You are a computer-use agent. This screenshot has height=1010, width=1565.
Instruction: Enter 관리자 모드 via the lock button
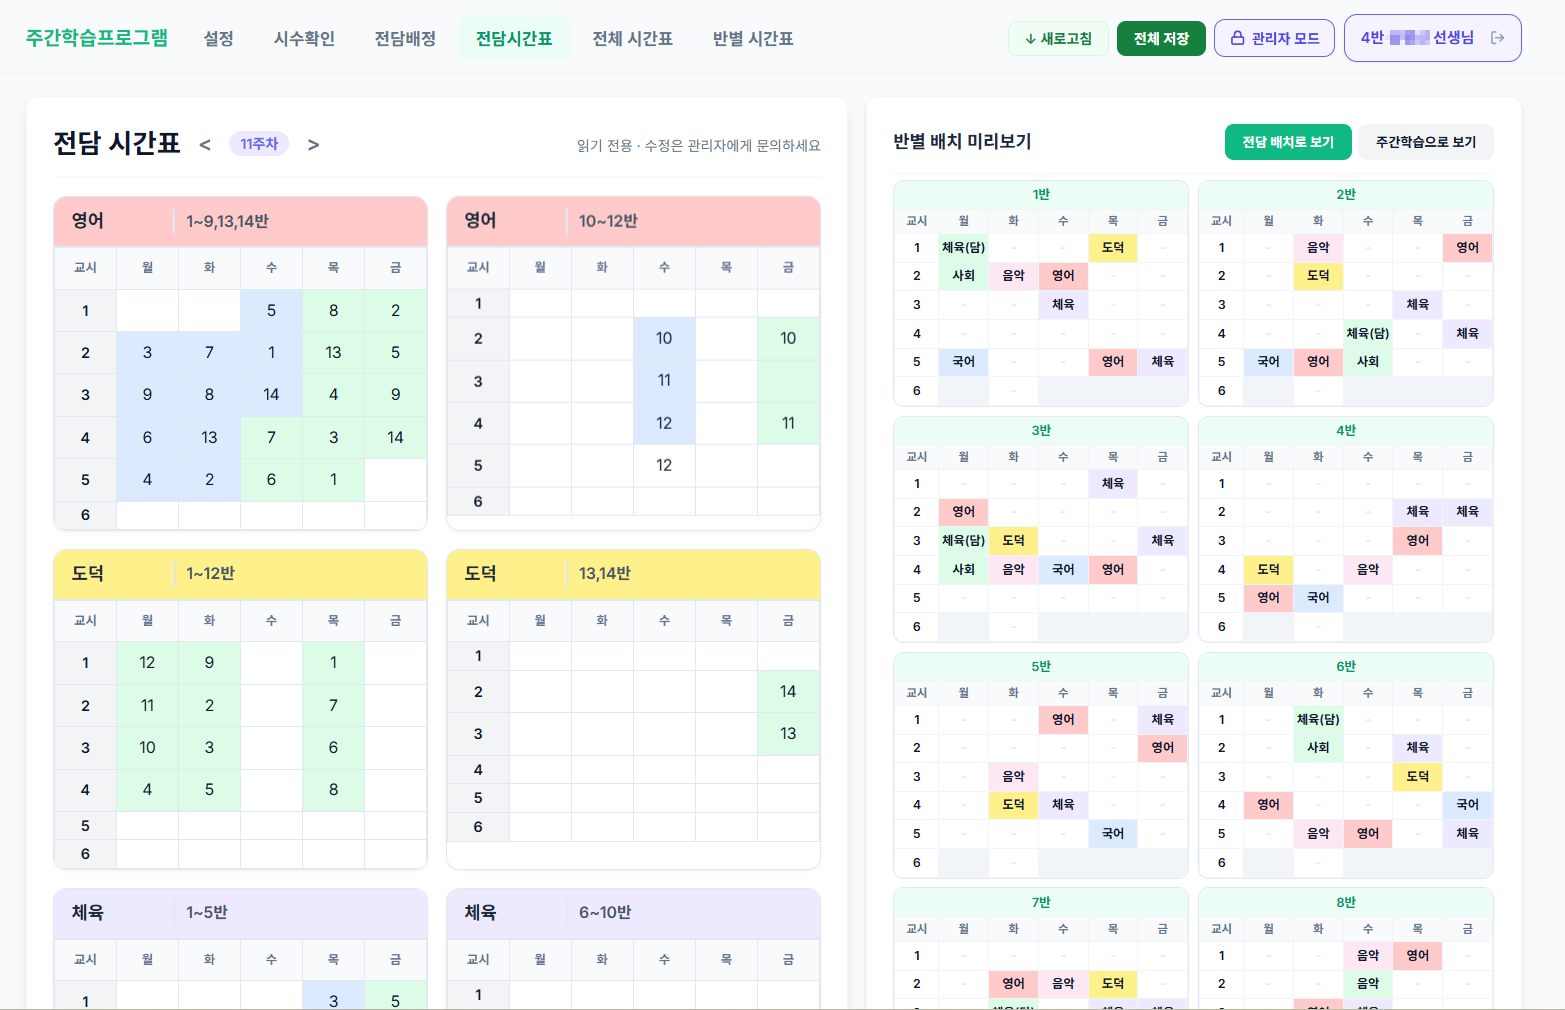coord(1274,38)
